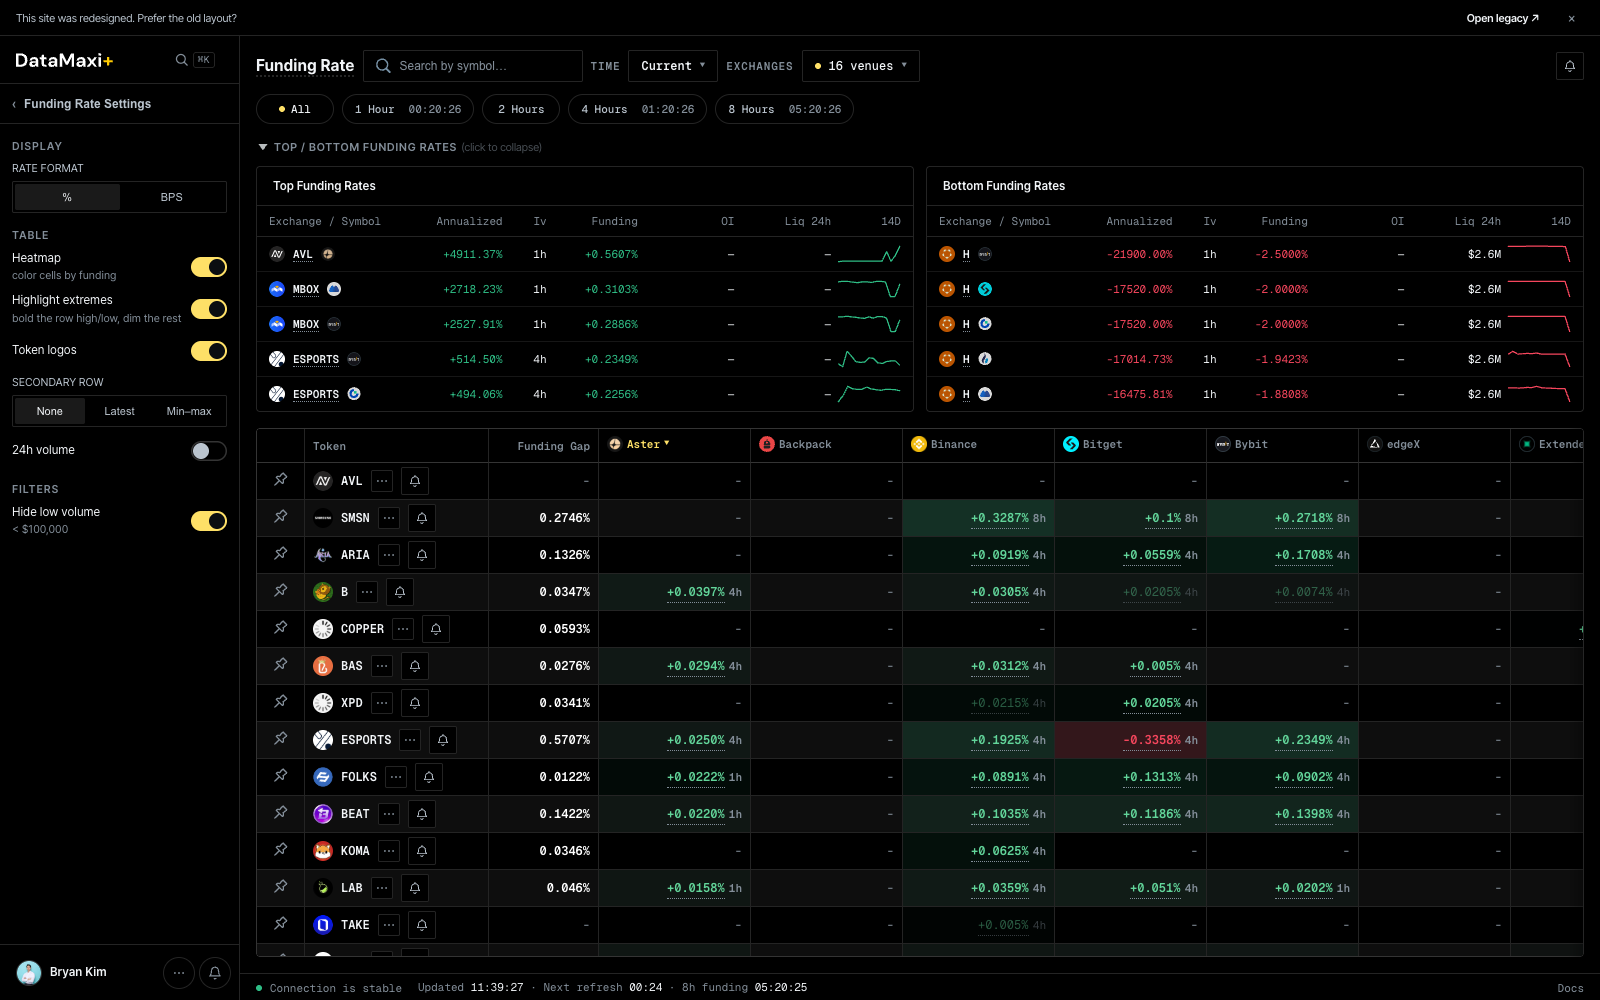Pin the ESPORTS token row

click(281, 739)
